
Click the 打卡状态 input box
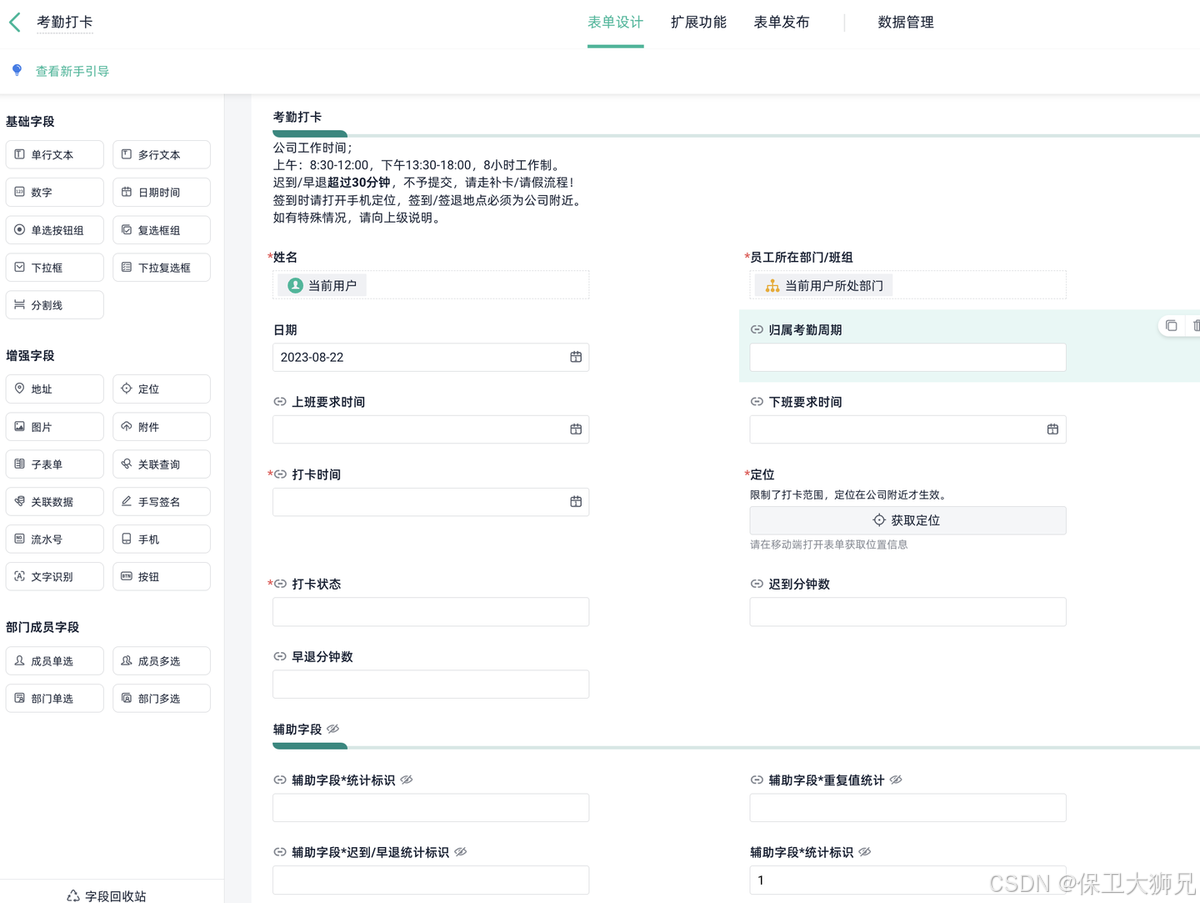[x=431, y=612]
